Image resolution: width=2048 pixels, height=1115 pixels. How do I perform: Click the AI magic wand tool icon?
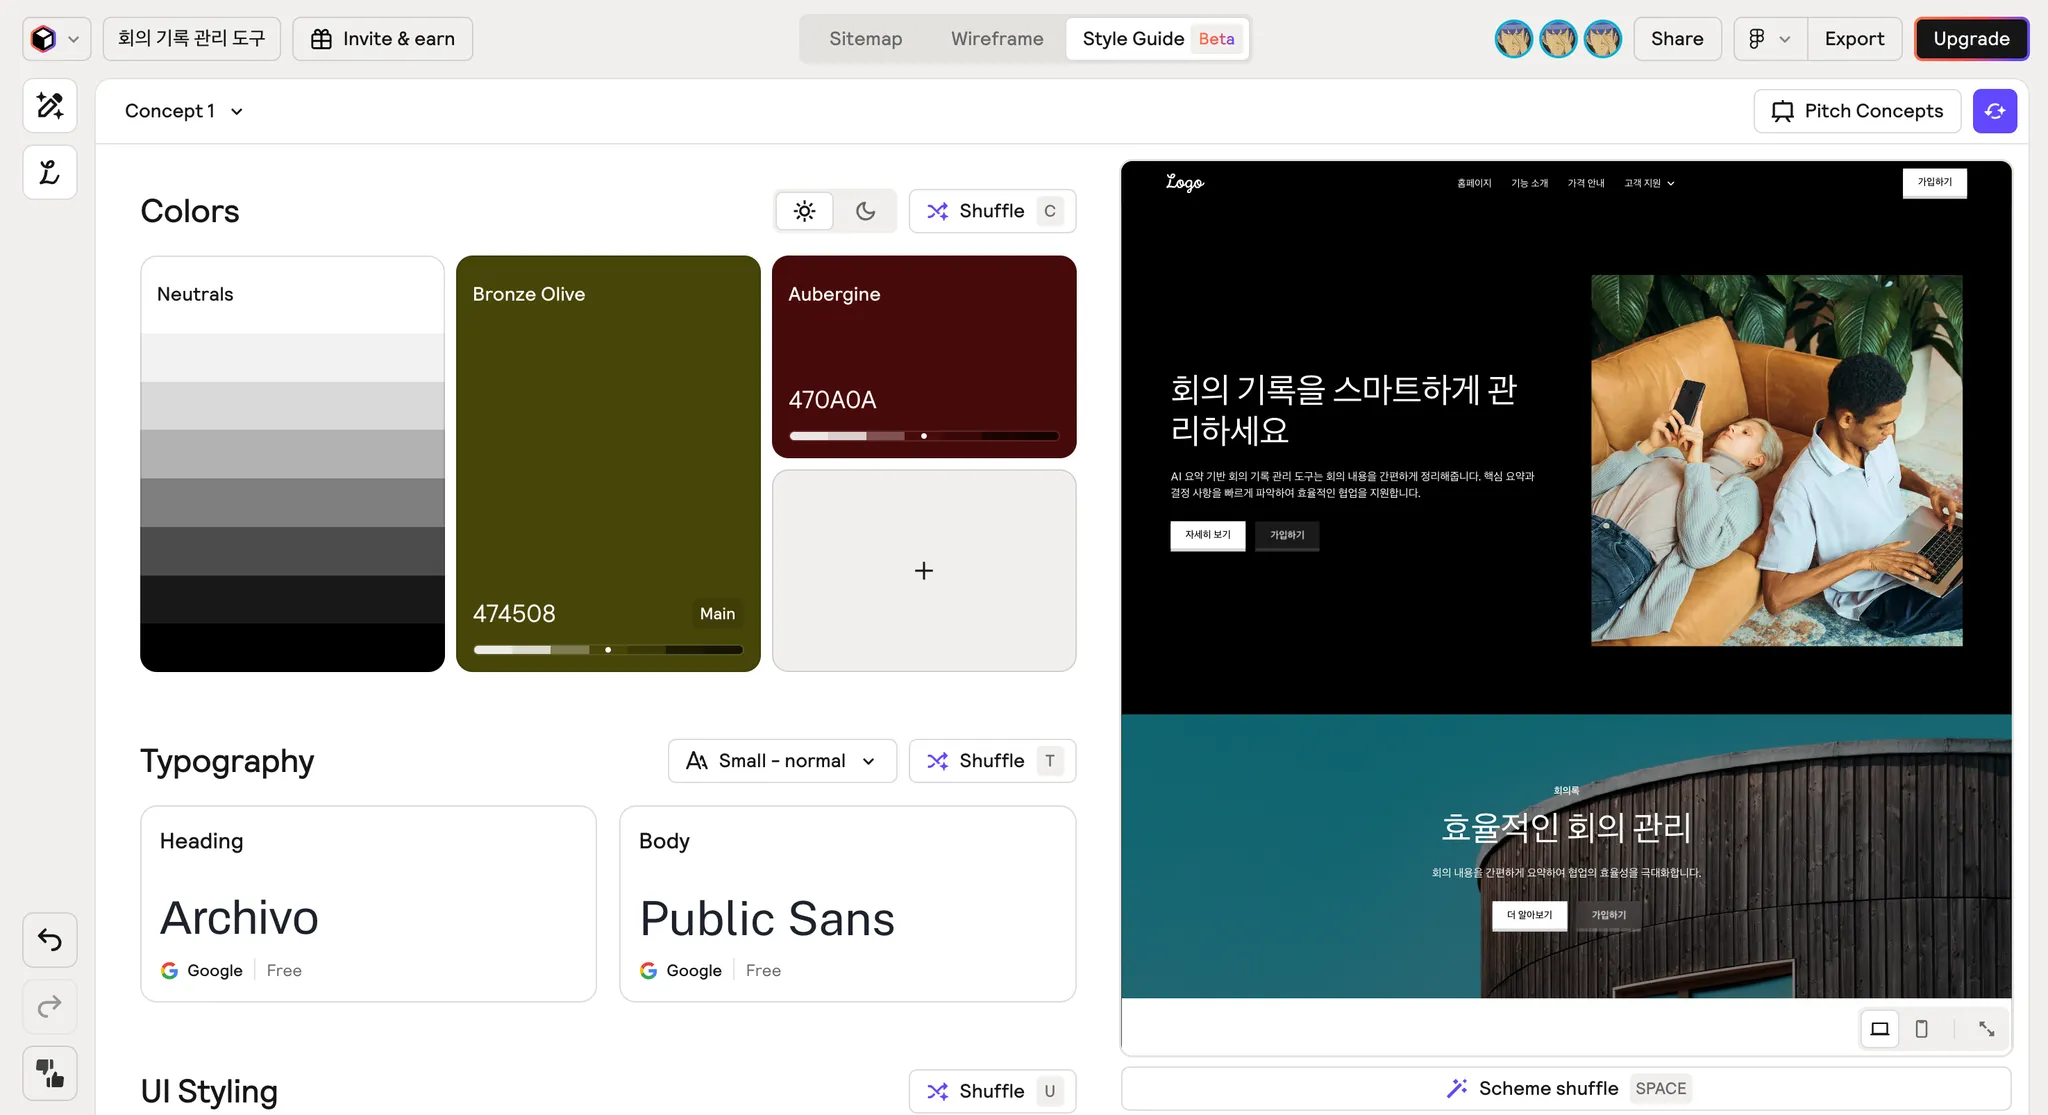50,106
